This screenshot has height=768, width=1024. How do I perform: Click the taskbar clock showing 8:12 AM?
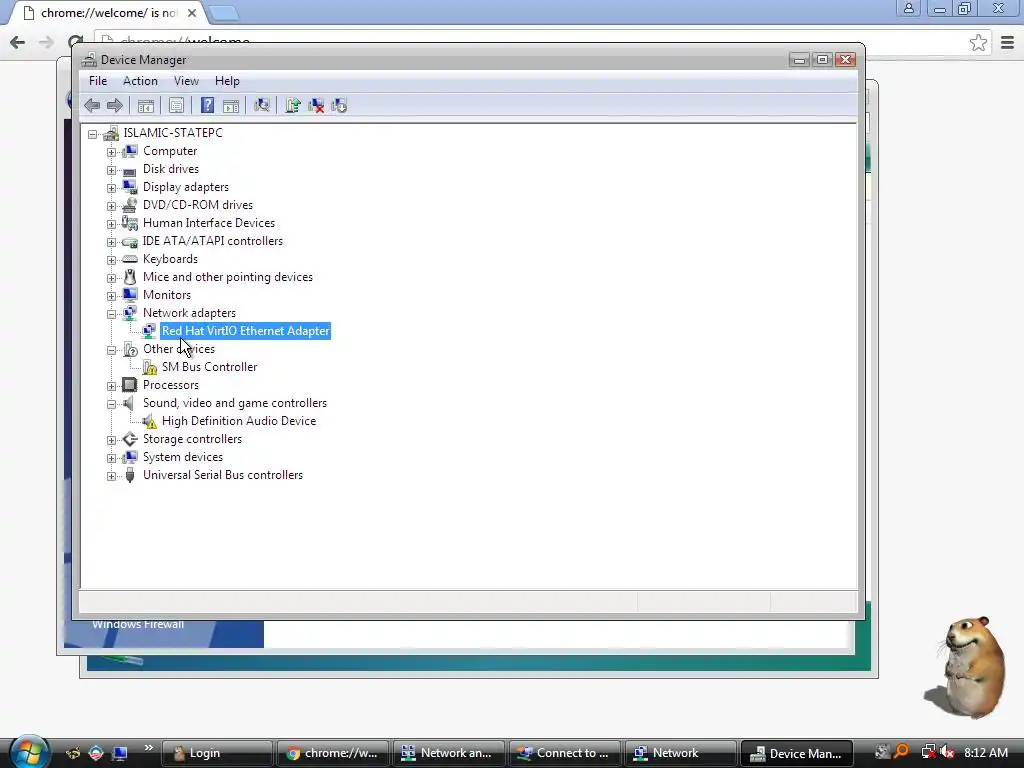pos(986,752)
